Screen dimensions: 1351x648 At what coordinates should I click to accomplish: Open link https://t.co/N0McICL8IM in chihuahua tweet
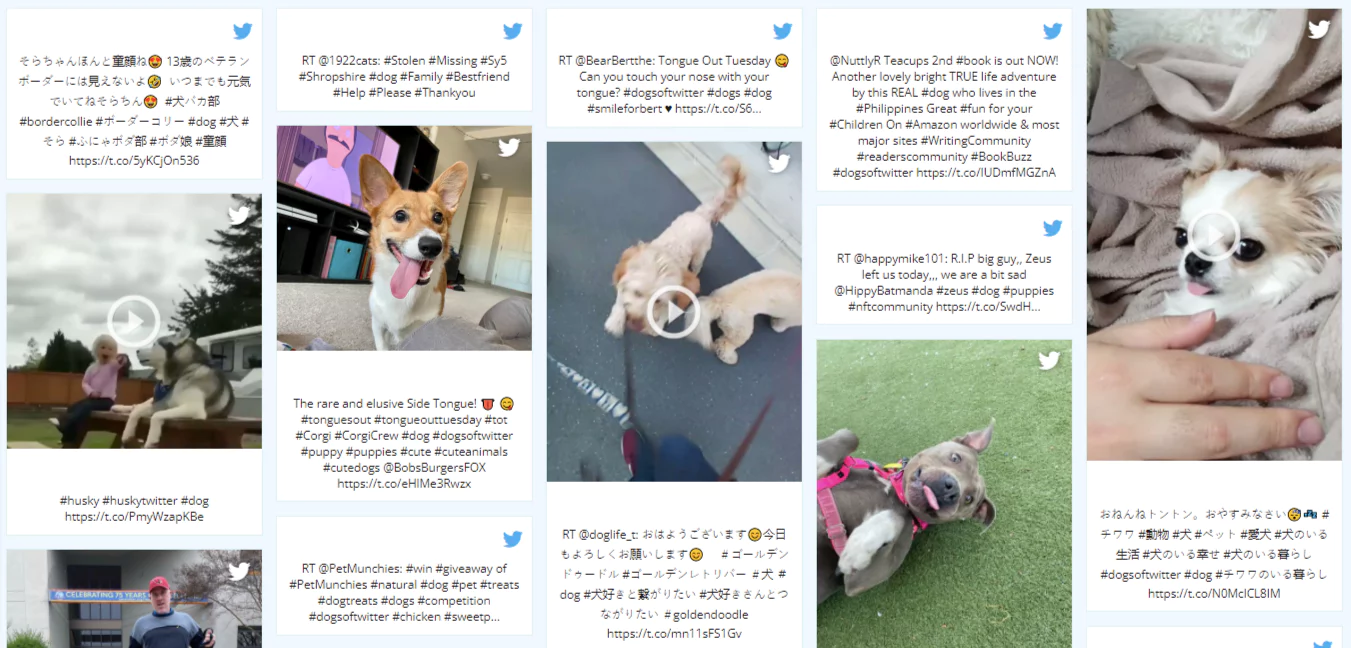click(x=1214, y=594)
